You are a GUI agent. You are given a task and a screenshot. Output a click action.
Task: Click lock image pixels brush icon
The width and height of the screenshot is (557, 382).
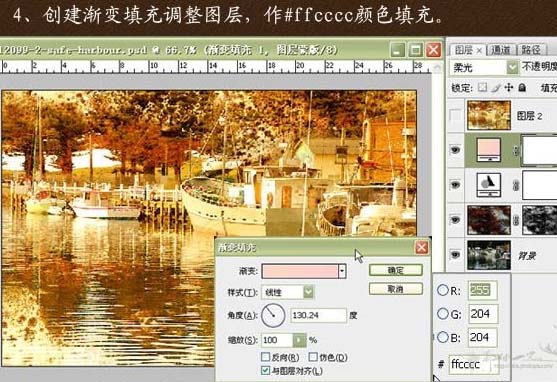pos(496,87)
